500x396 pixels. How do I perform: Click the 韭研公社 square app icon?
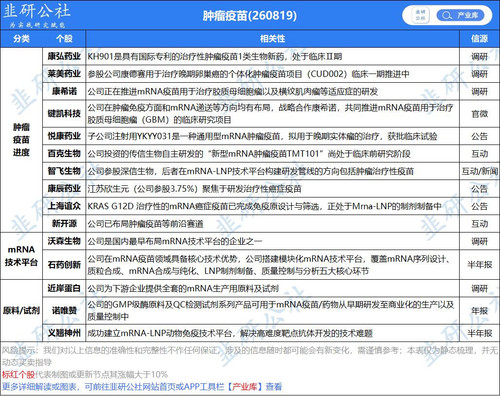[420, 15]
